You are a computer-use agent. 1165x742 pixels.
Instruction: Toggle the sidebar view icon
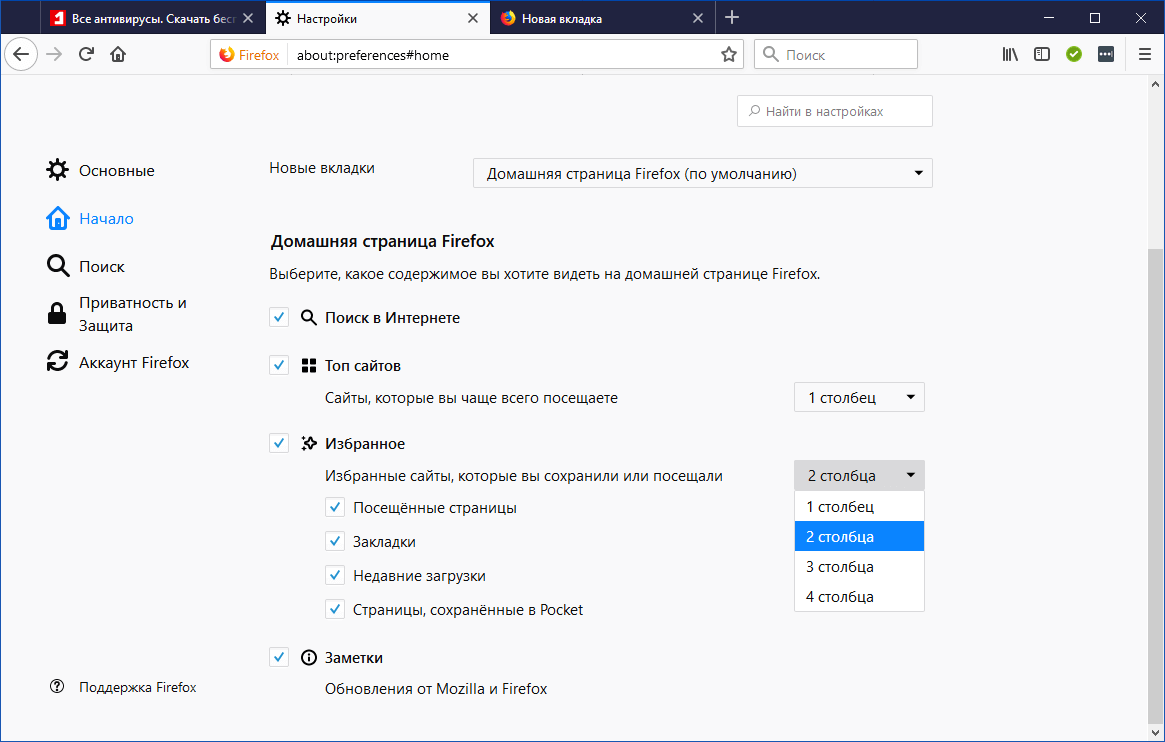coord(1042,55)
